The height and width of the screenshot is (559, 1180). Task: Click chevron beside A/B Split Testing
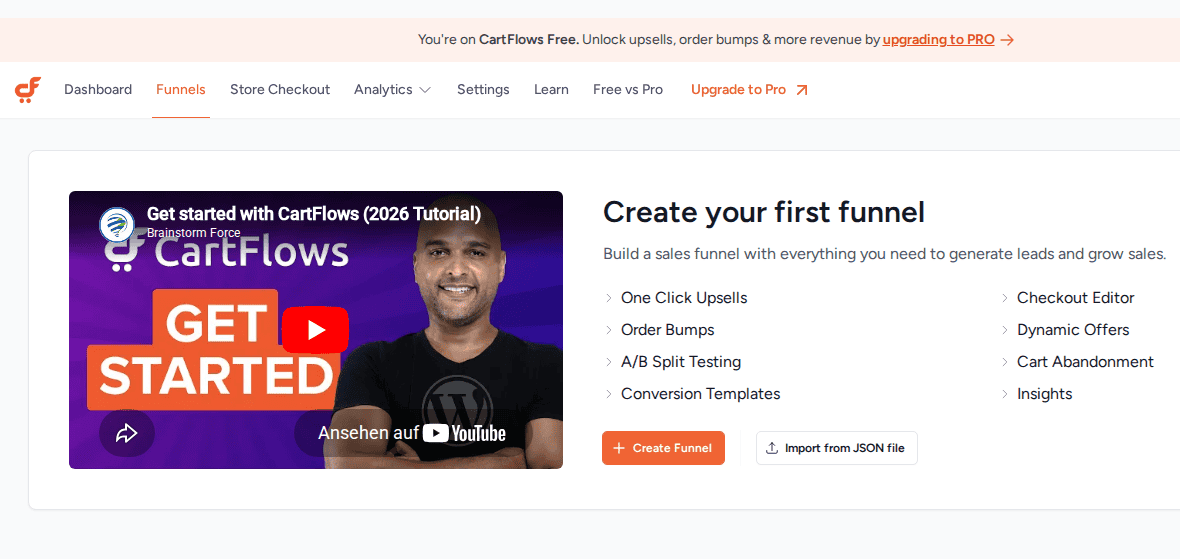[609, 363]
